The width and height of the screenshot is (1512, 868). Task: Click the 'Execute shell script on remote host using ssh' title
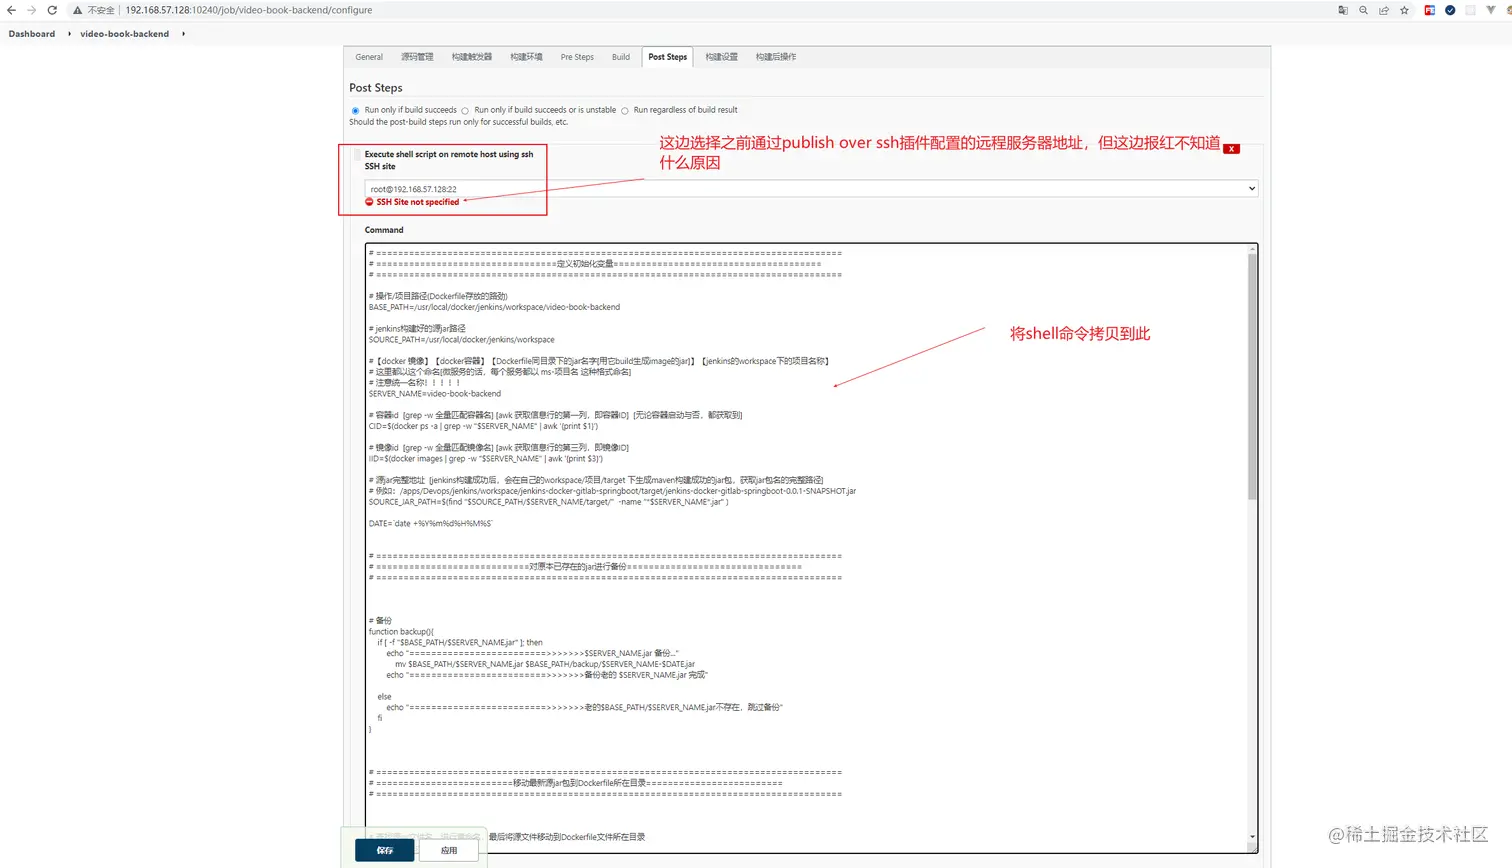click(x=449, y=154)
